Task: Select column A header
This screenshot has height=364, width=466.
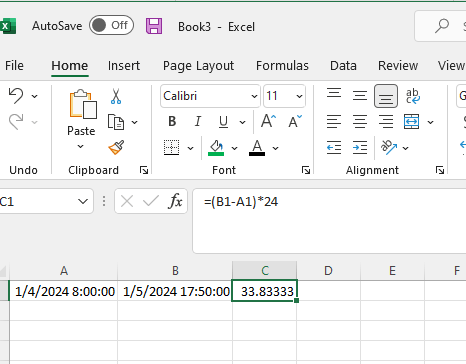Action: tap(64, 271)
